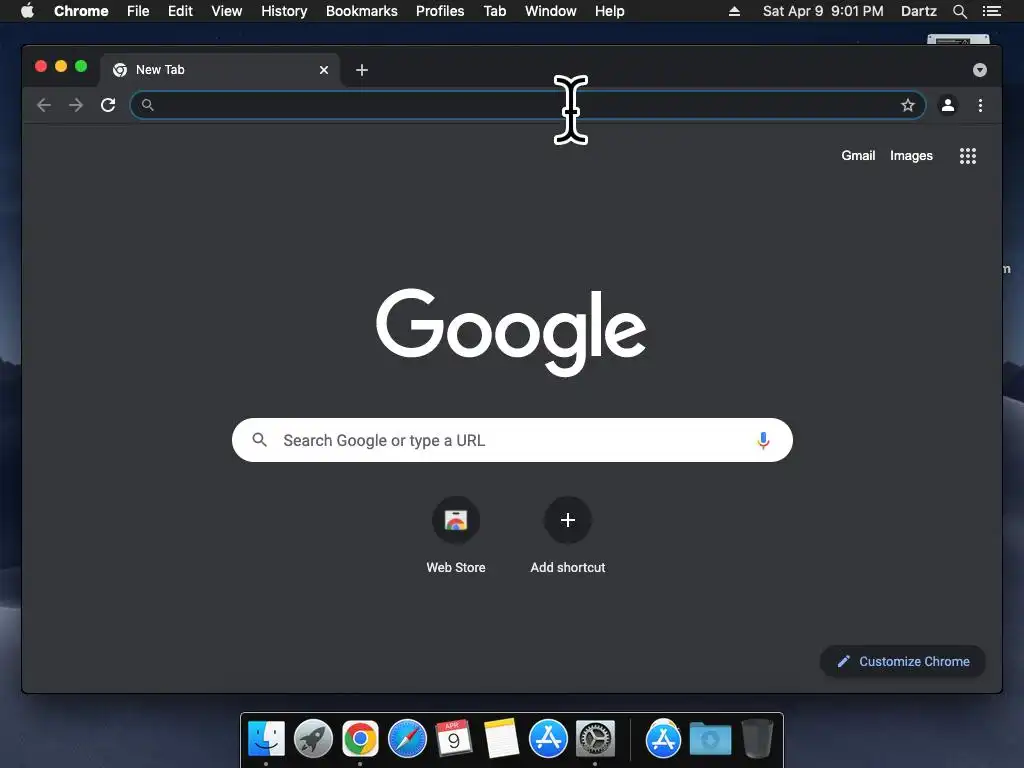The height and width of the screenshot is (768, 1024).
Task: Click the forward navigation arrow
Action: pos(76,105)
